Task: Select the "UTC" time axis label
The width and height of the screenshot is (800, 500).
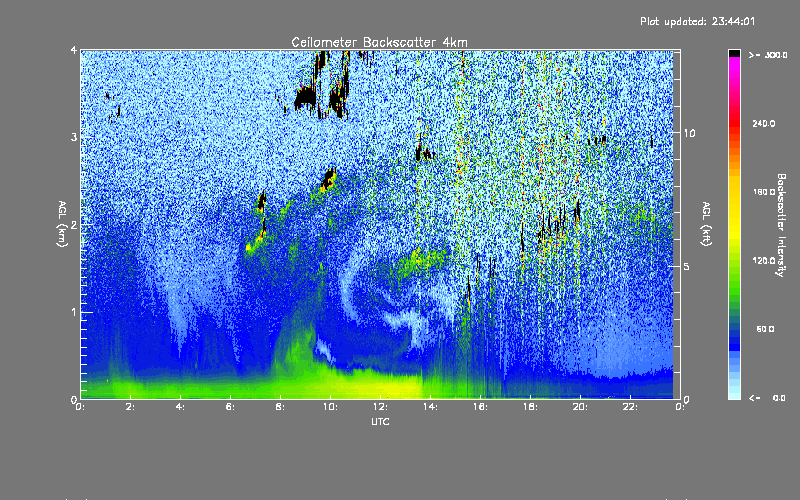Action: [x=380, y=421]
